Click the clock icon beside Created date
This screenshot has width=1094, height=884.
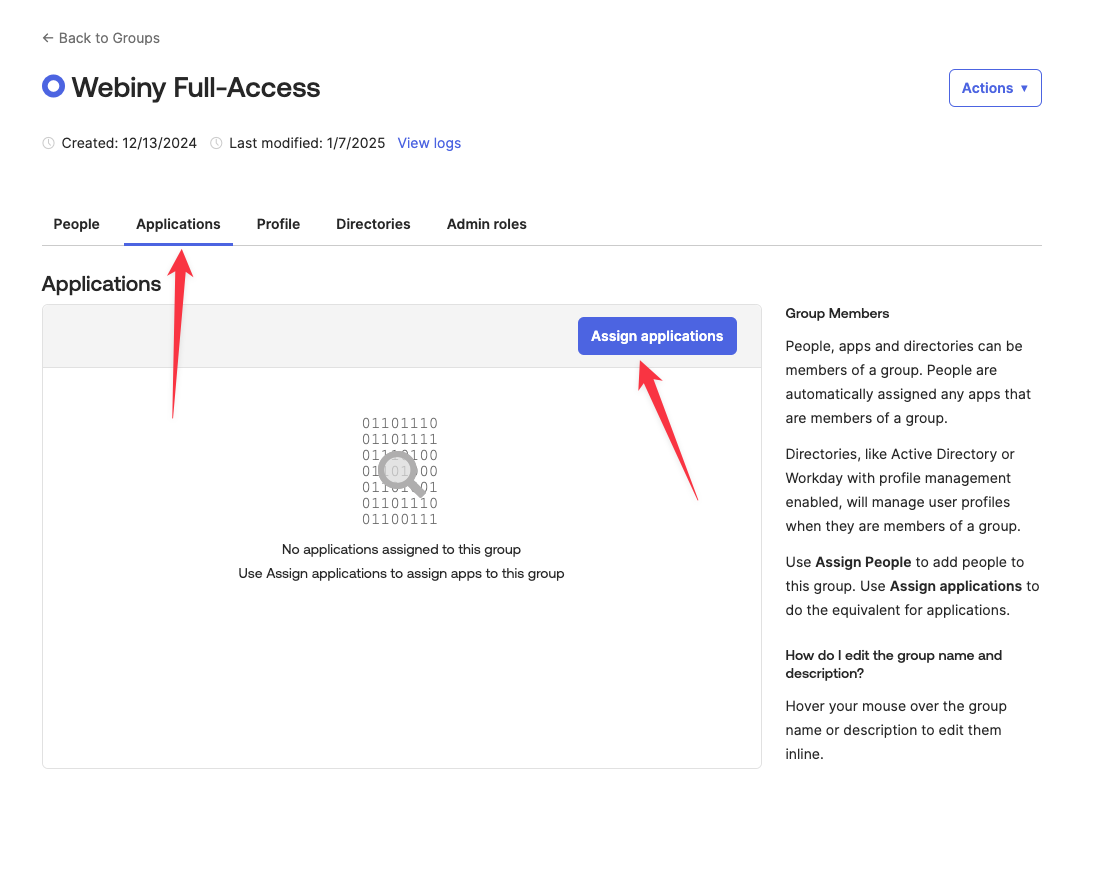(48, 144)
